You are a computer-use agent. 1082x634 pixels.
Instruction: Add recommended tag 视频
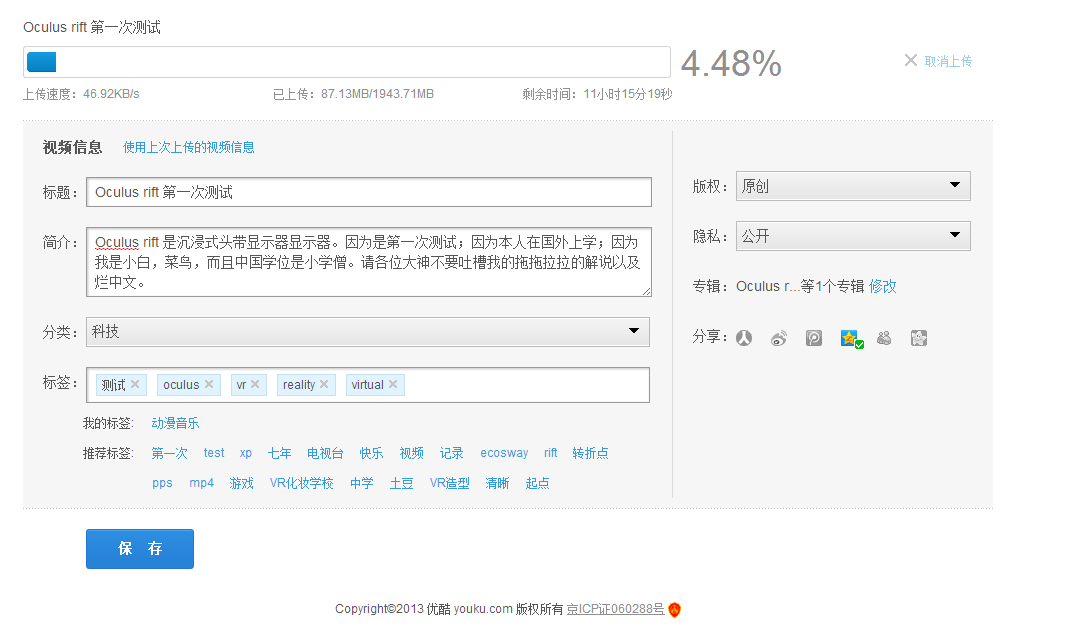tap(411, 453)
